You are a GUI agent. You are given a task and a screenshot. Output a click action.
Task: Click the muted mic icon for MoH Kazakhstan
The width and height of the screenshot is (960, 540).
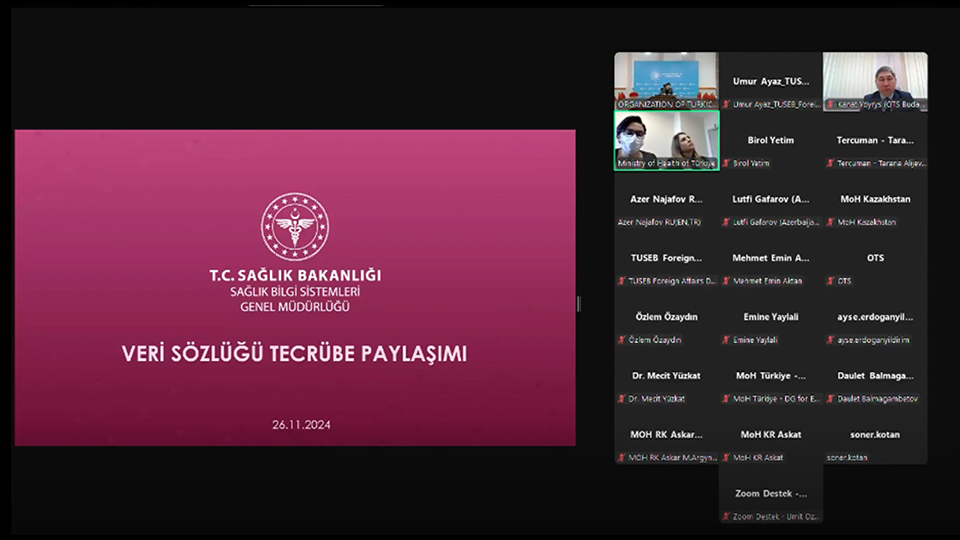coord(830,222)
